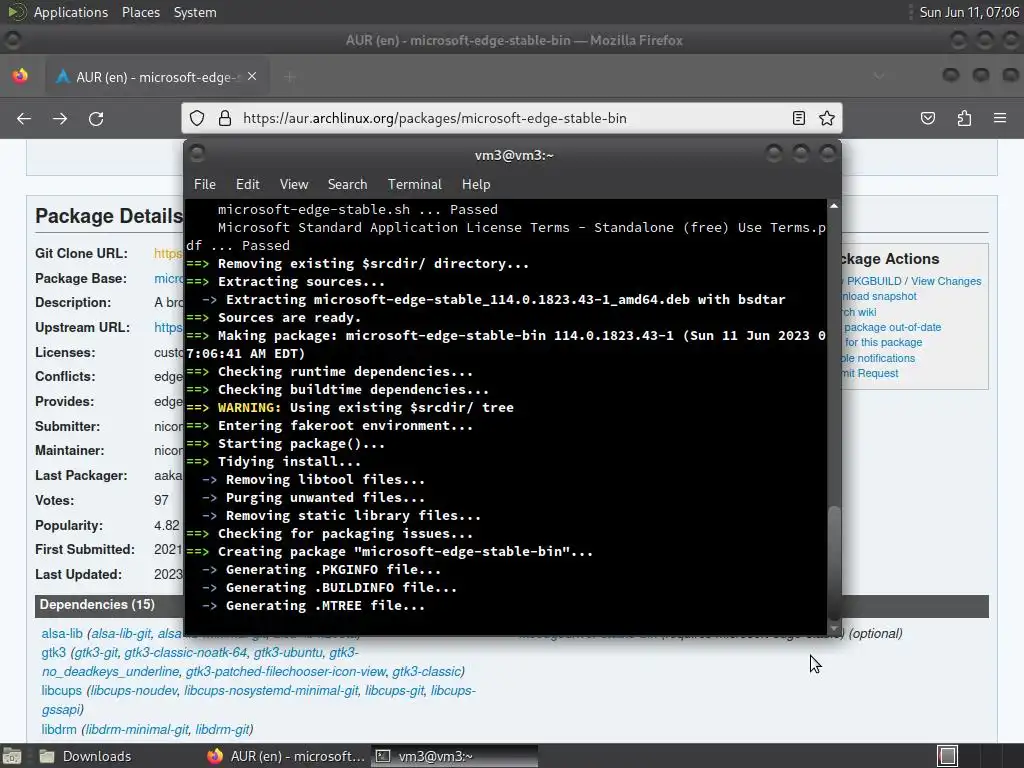The width and height of the screenshot is (1024, 768).
Task: Open a new Firefox tab
Action: 291,77
